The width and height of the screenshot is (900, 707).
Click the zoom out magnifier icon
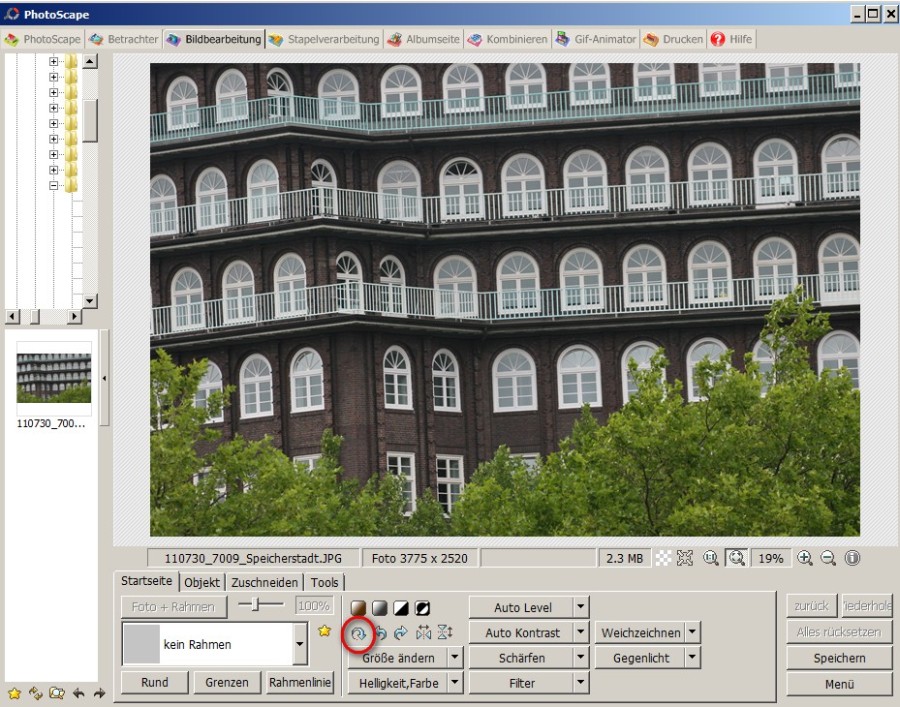[x=828, y=558]
